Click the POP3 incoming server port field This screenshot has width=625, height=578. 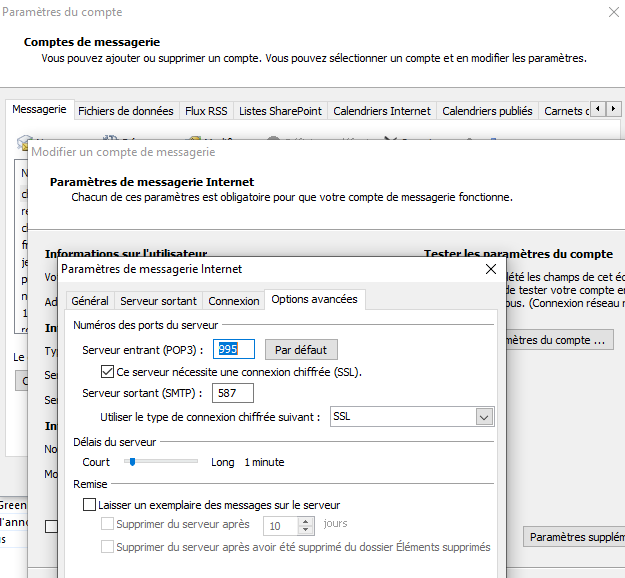pos(234,349)
